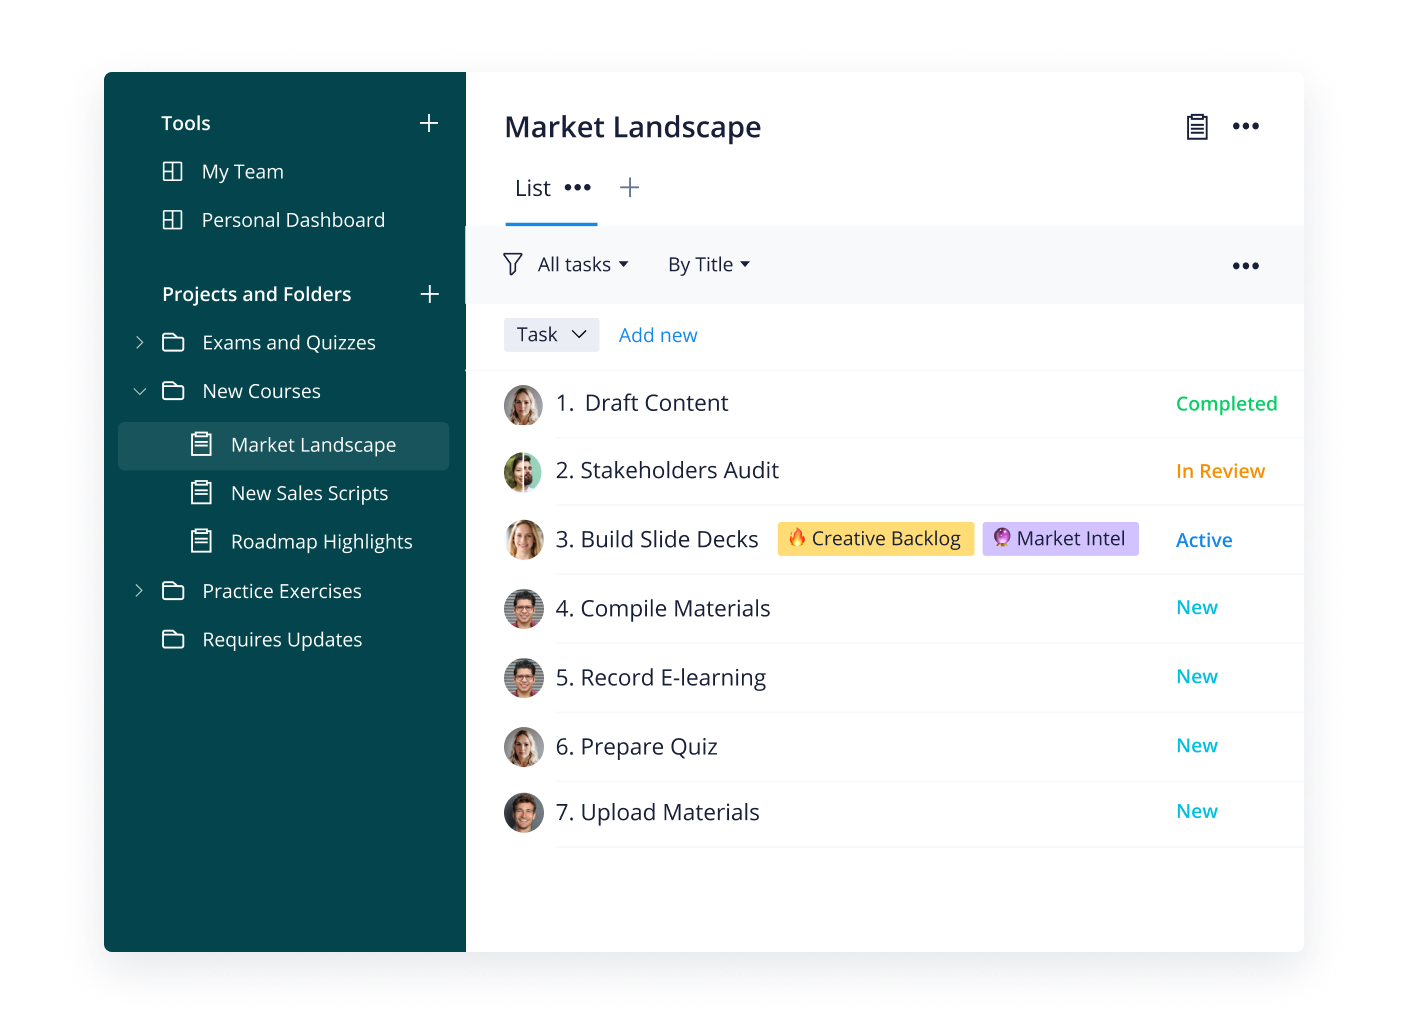Click the New status of Upload Materials
1408x1024 pixels.
point(1197,811)
